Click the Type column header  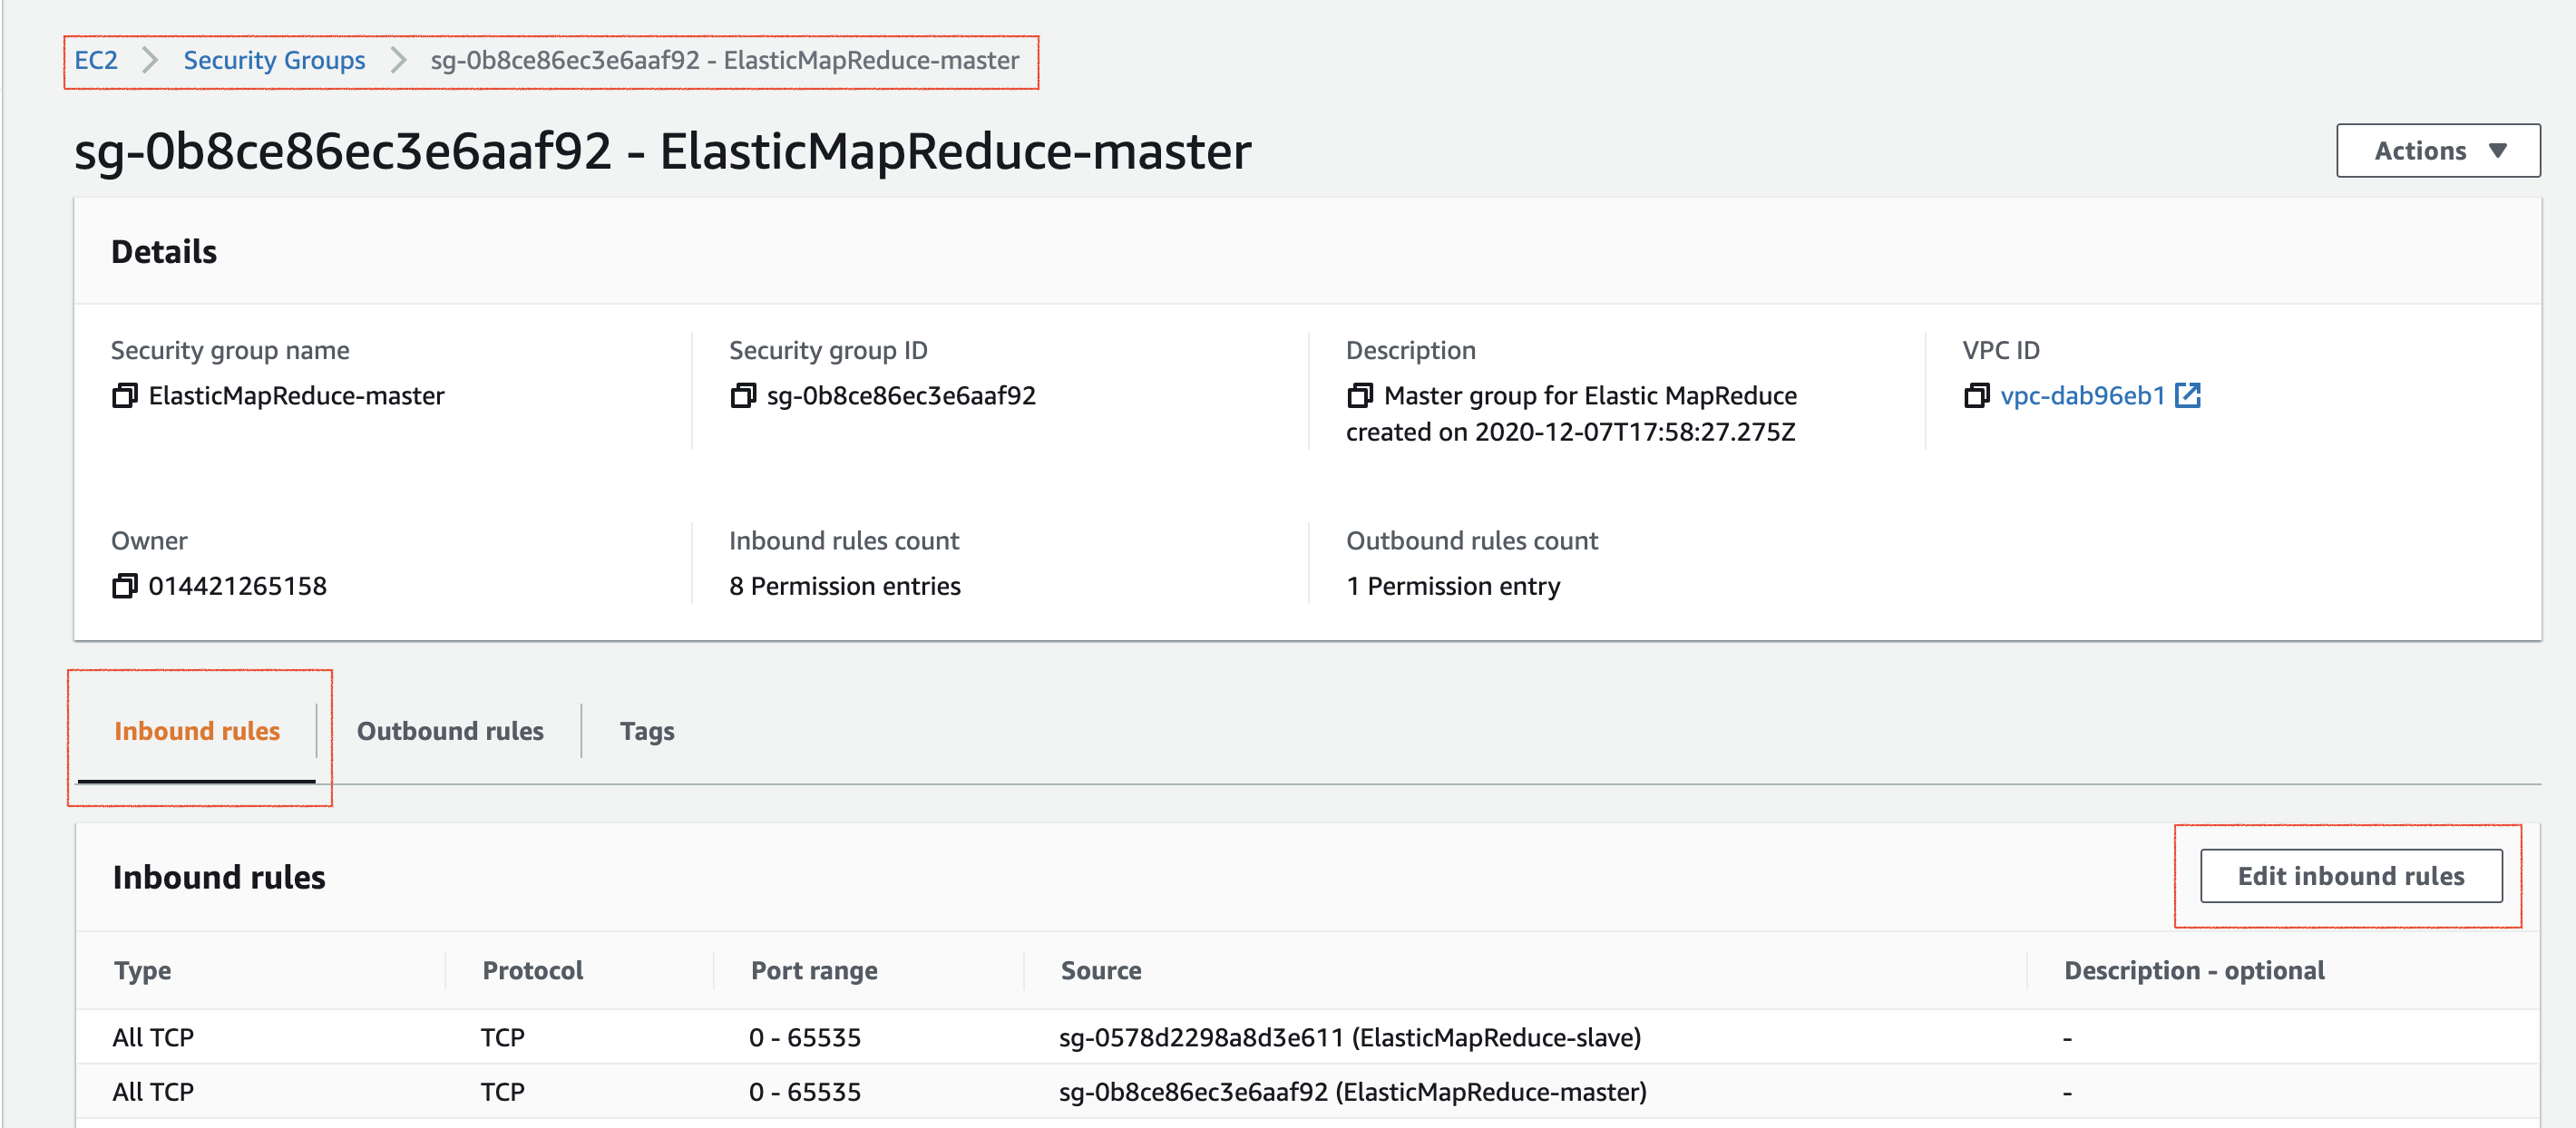coord(143,969)
